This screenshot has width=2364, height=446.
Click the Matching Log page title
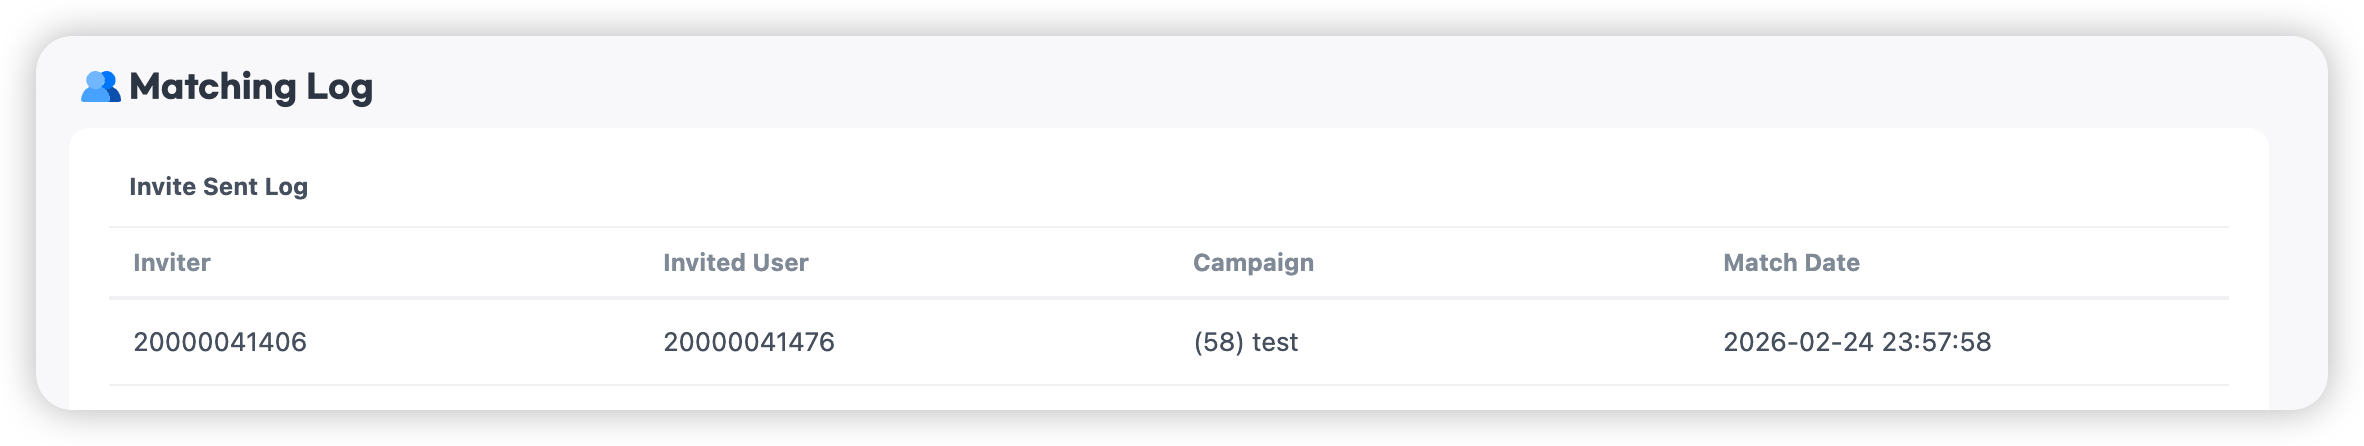[x=250, y=87]
